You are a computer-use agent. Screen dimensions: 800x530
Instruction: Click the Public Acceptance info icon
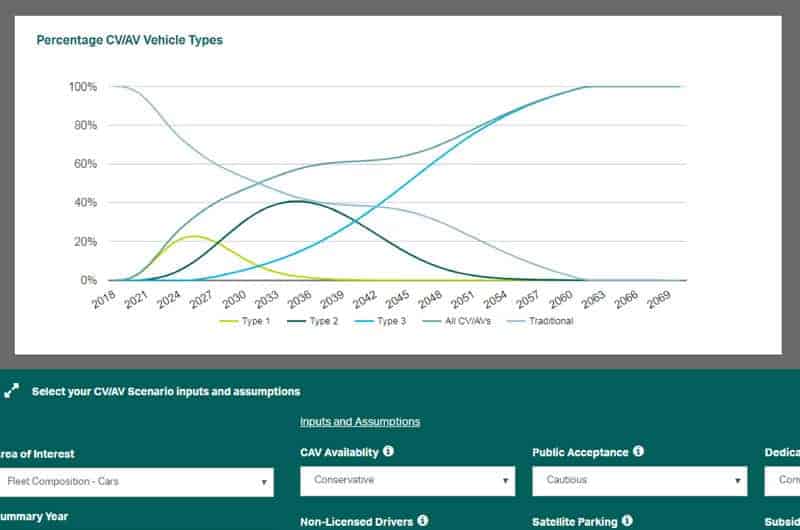638,452
